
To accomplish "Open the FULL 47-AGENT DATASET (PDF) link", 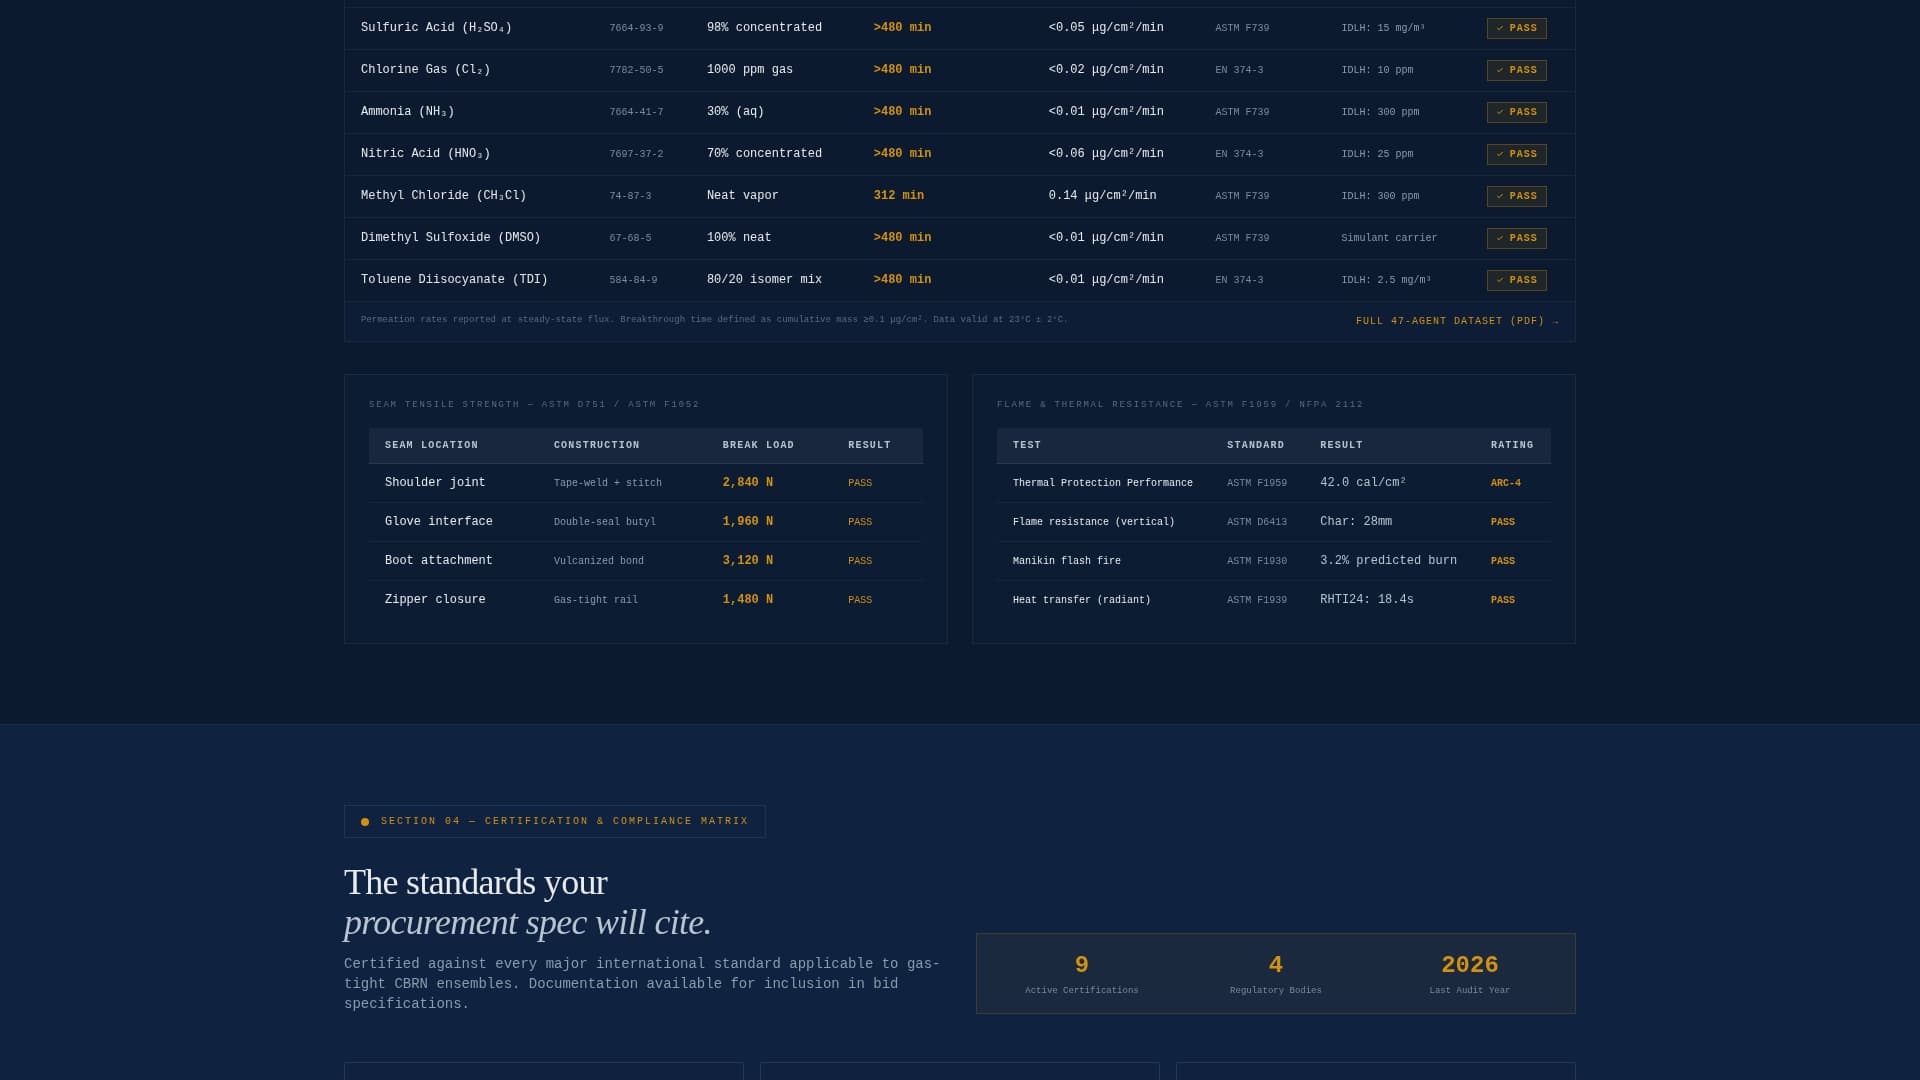I will [x=1449, y=321].
